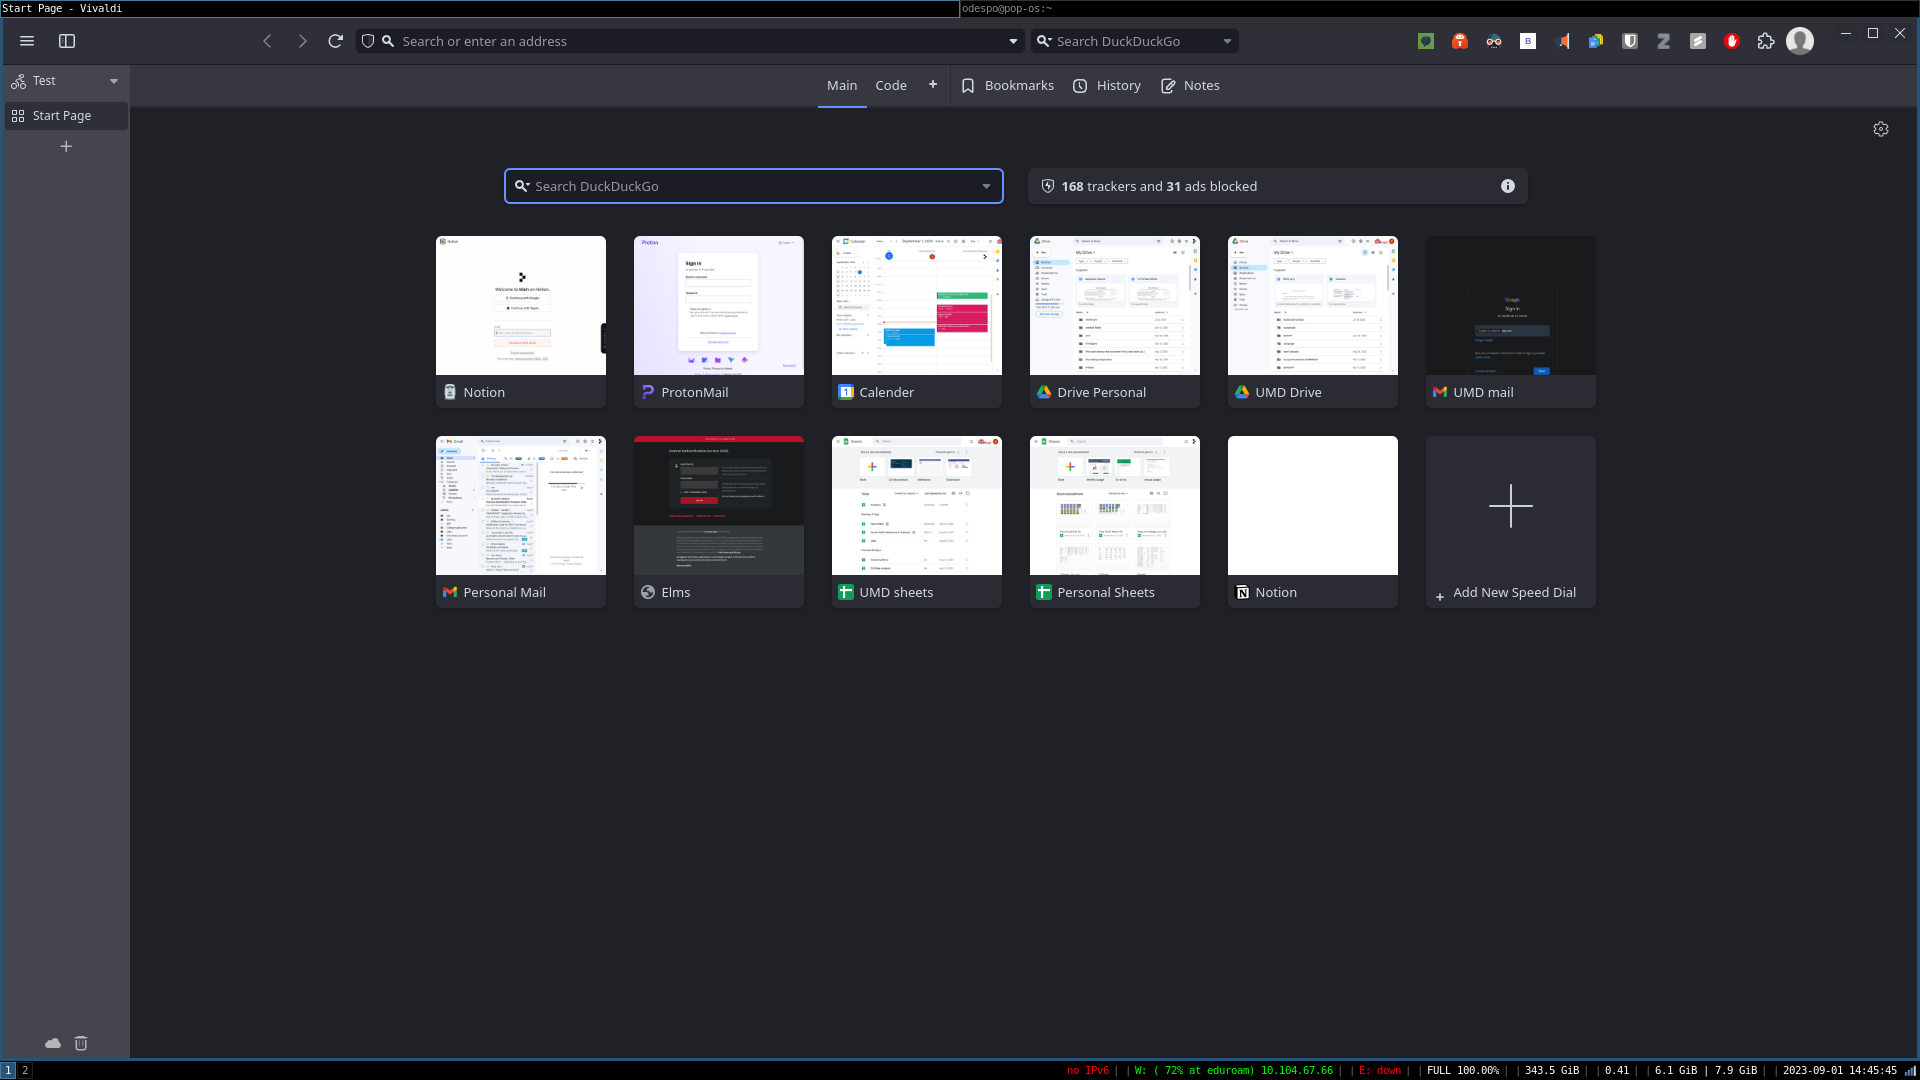Click the megaphone extension icon

point(1562,41)
